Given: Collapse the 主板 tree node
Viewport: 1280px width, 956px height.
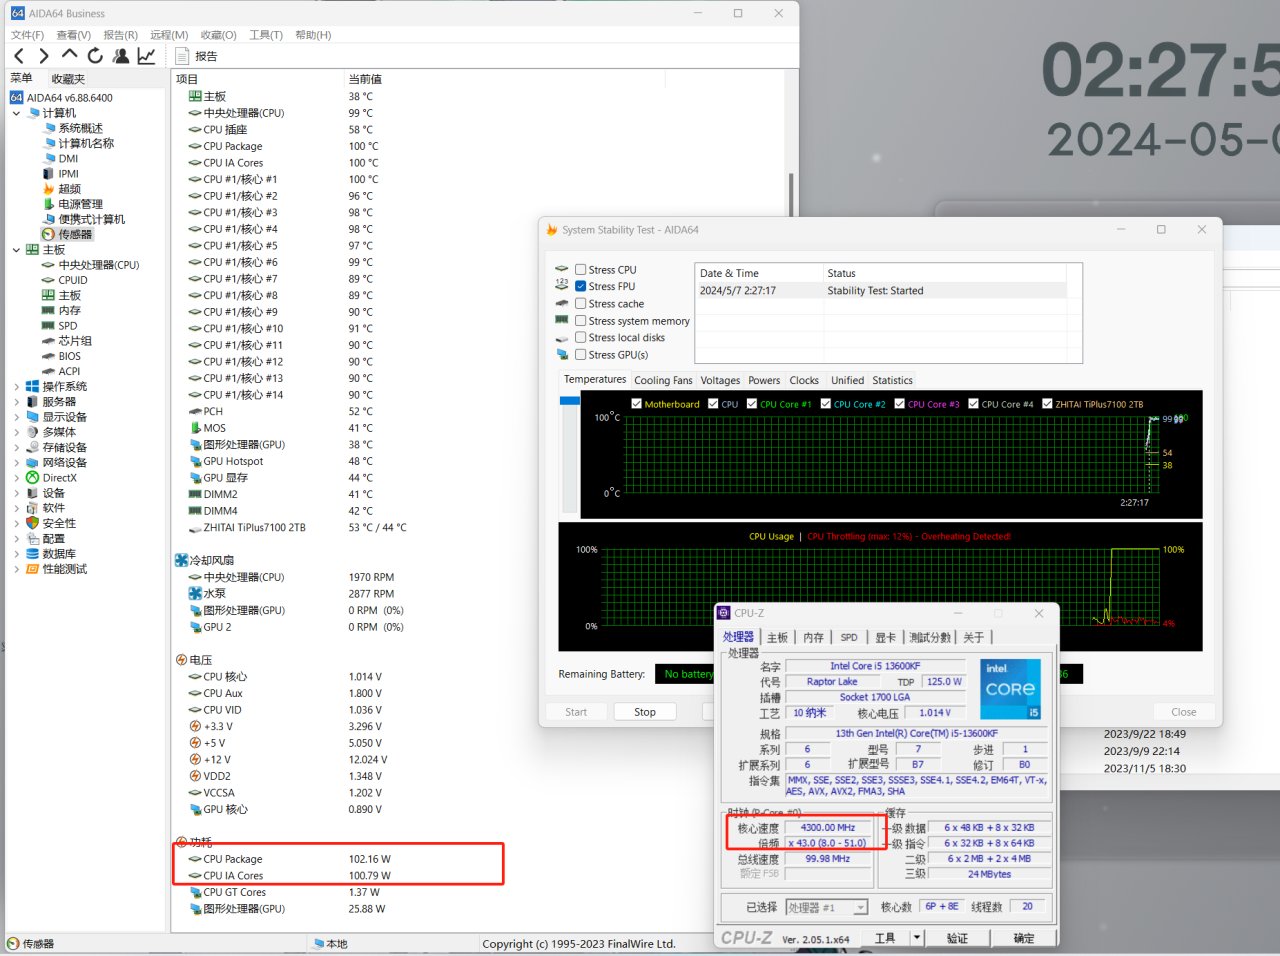Looking at the screenshot, I should pyautogui.click(x=17, y=250).
